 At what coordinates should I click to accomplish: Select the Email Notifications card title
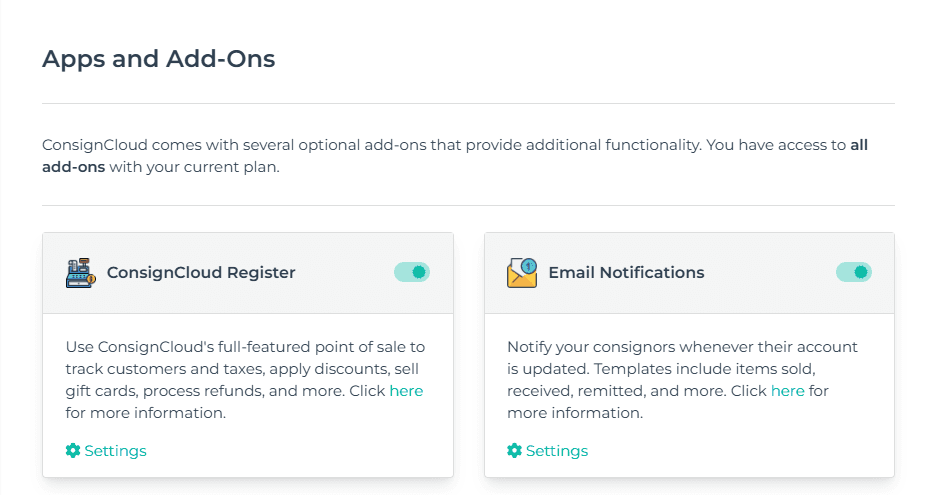click(626, 272)
